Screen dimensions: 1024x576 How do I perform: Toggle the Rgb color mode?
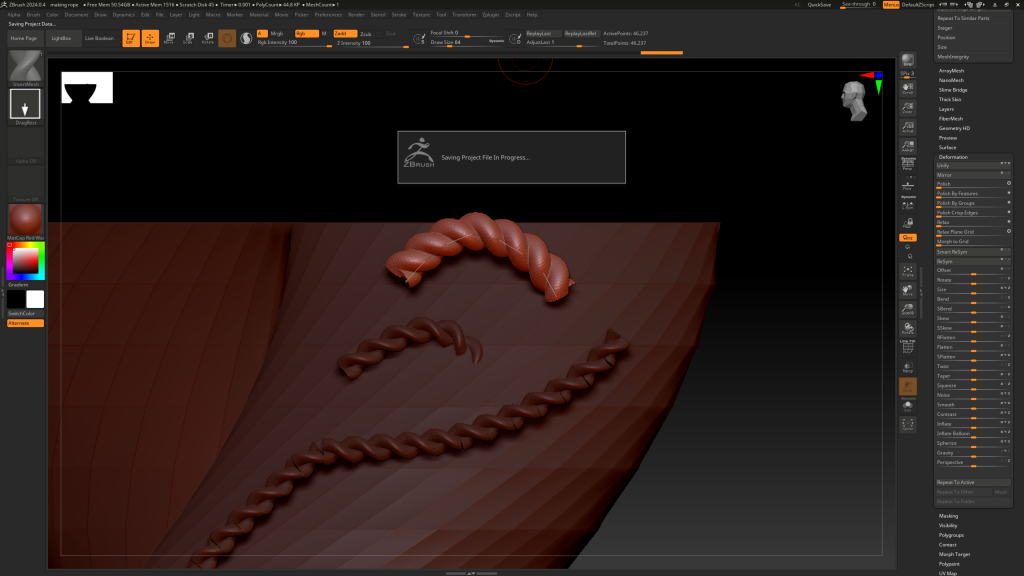coord(305,33)
